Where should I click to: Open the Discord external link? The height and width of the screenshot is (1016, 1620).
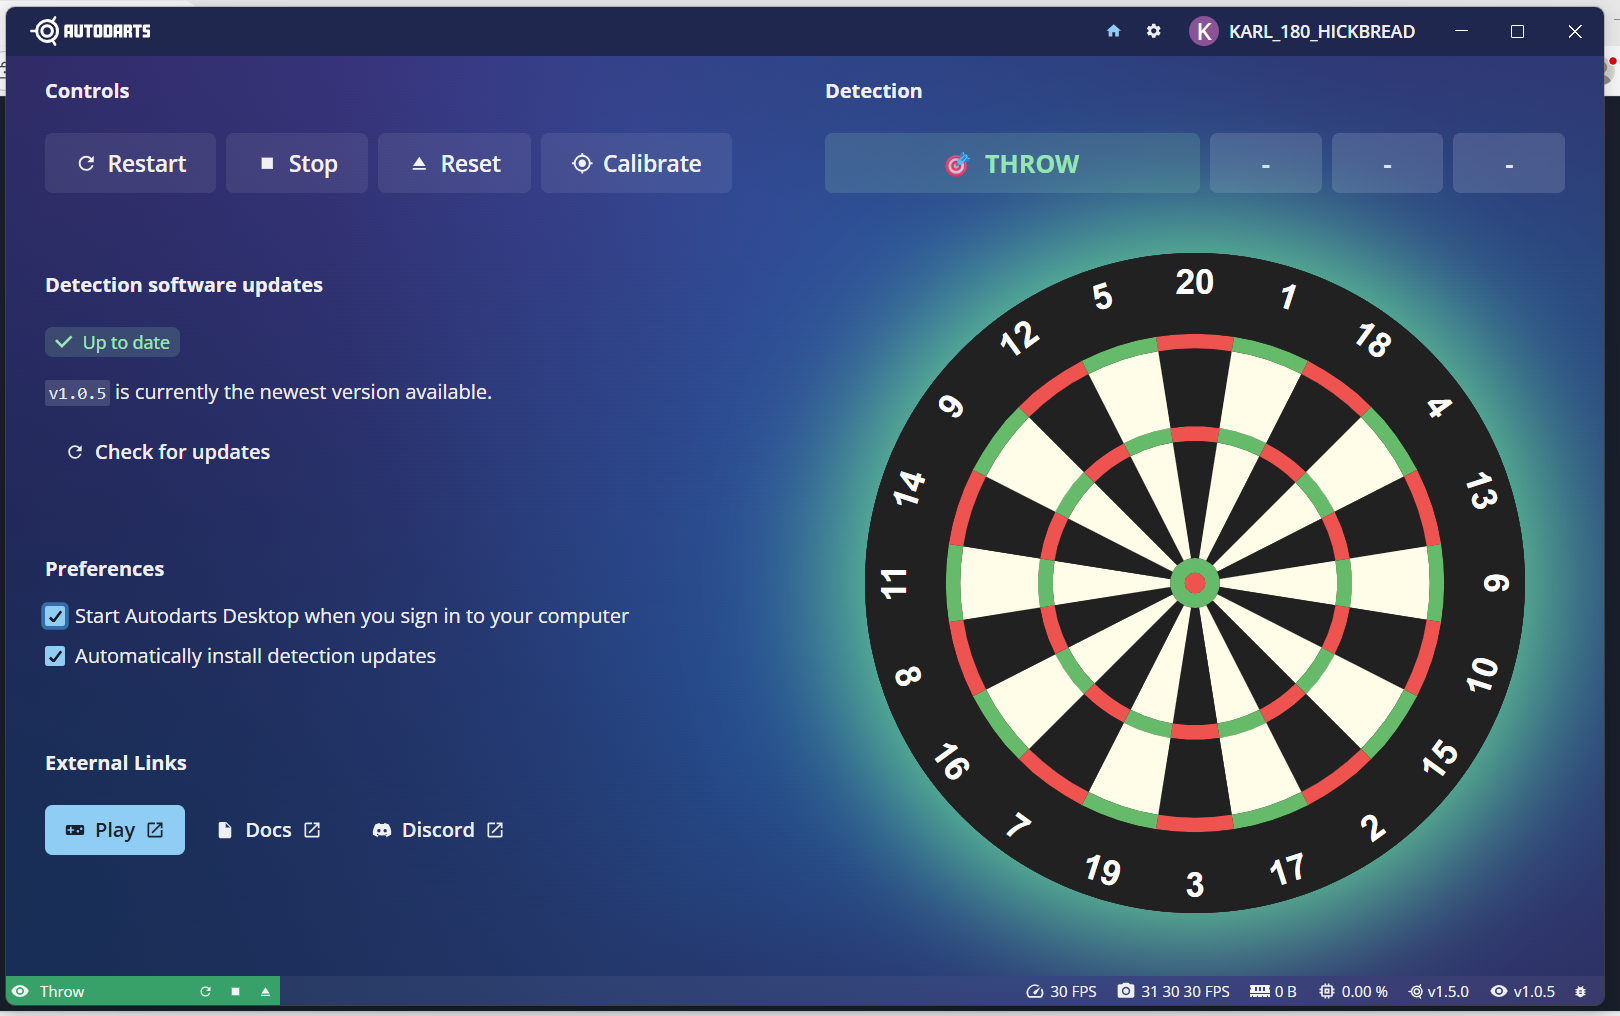pos(438,830)
